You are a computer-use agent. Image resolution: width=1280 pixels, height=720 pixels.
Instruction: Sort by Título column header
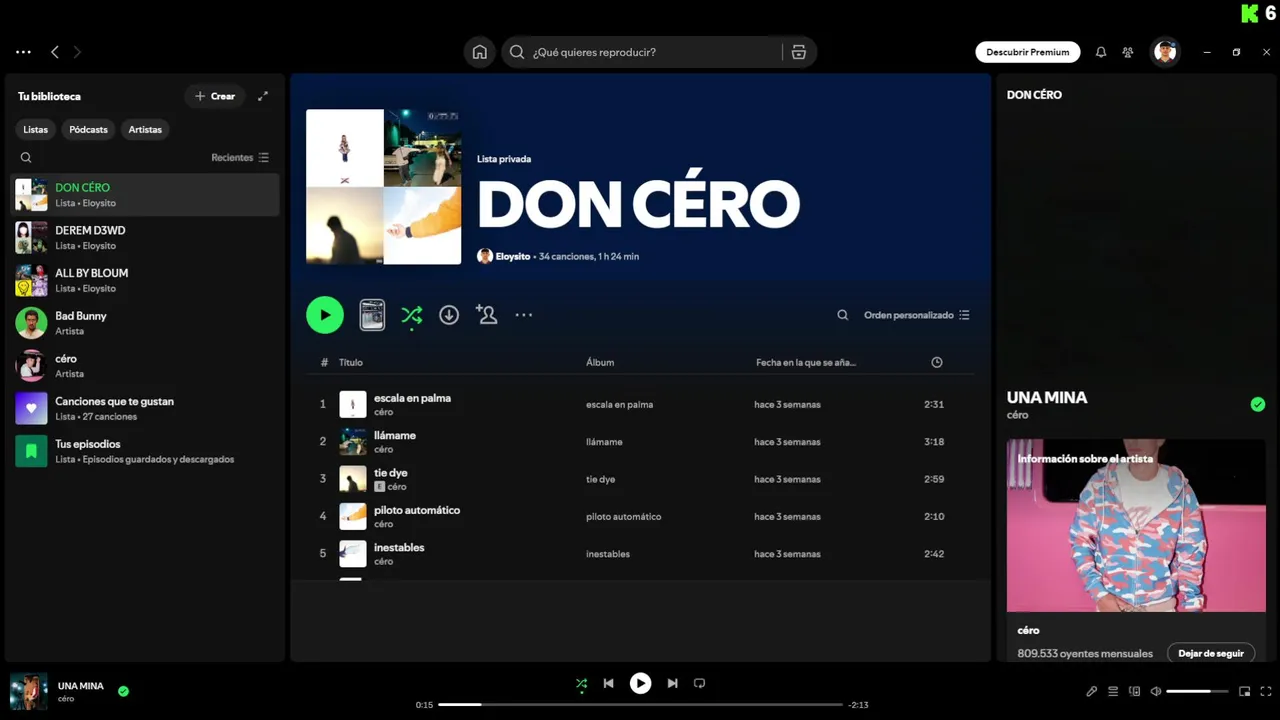coord(351,362)
